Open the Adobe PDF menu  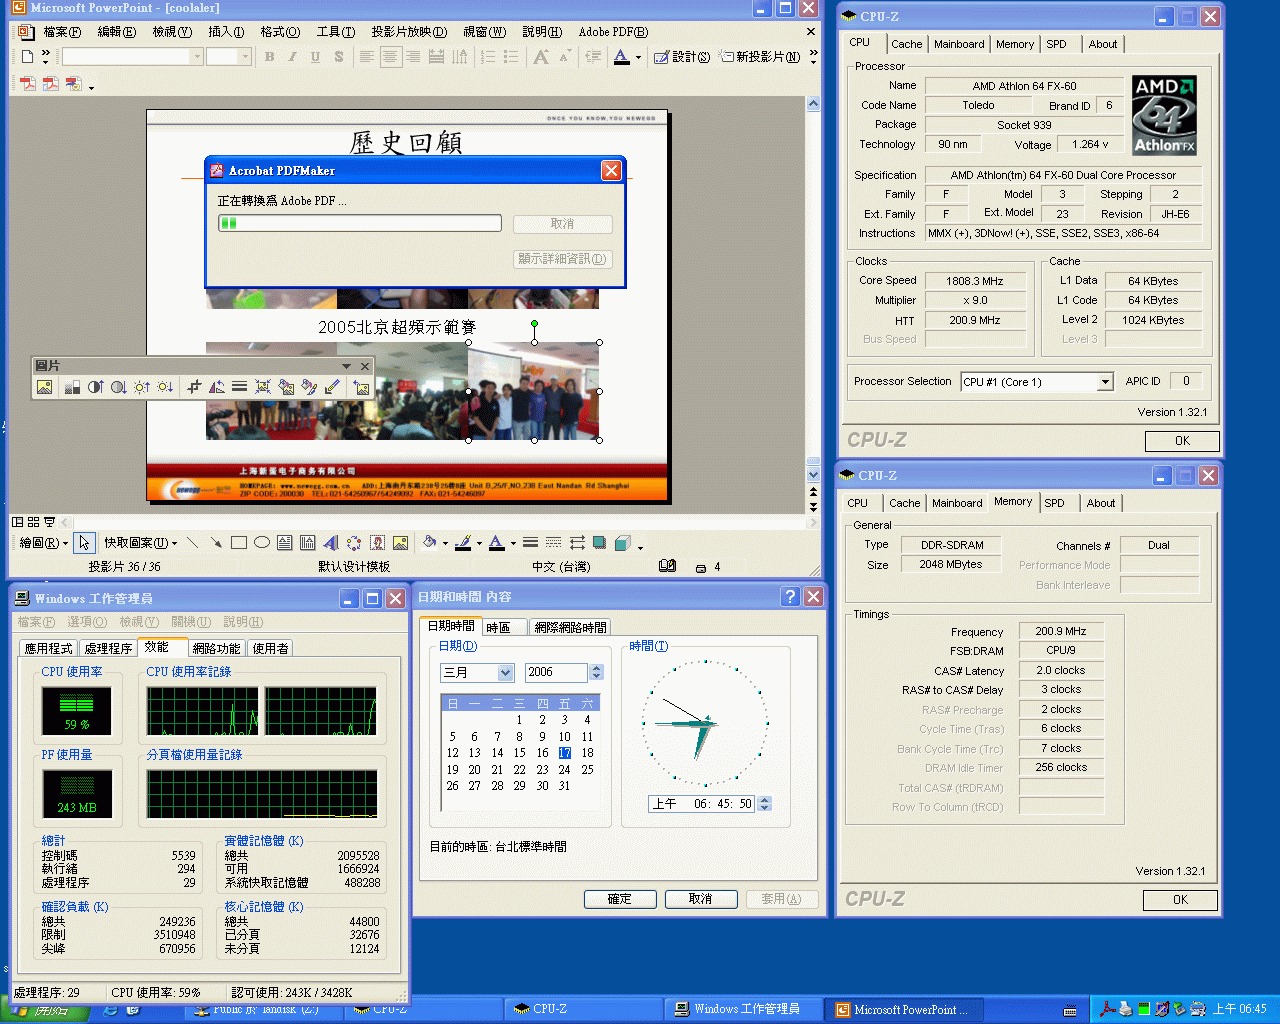613,32
